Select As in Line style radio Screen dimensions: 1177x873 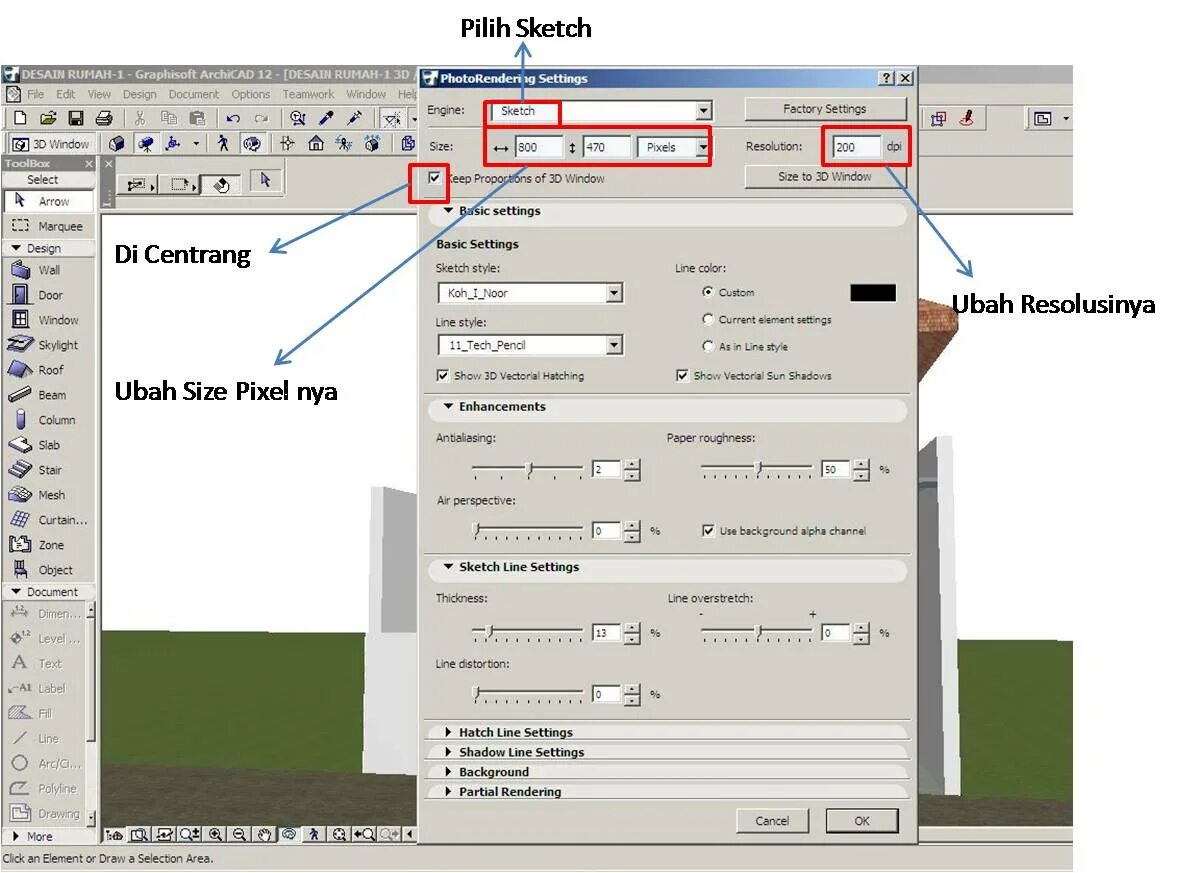pyautogui.click(x=707, y=346)
